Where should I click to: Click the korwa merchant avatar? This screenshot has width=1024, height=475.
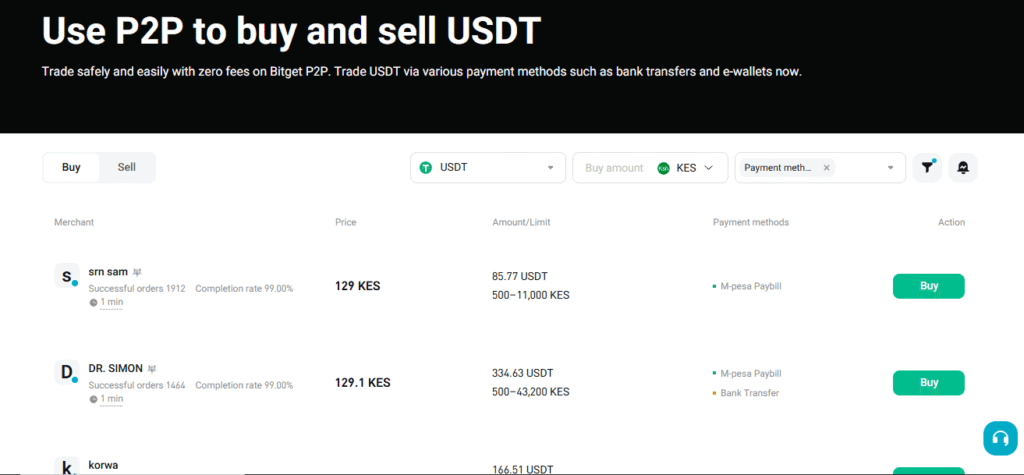(x=66, y=466)
